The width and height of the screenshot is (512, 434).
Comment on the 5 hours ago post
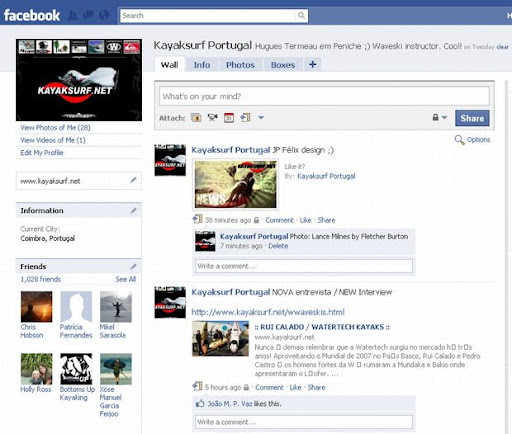coord(269,387)
